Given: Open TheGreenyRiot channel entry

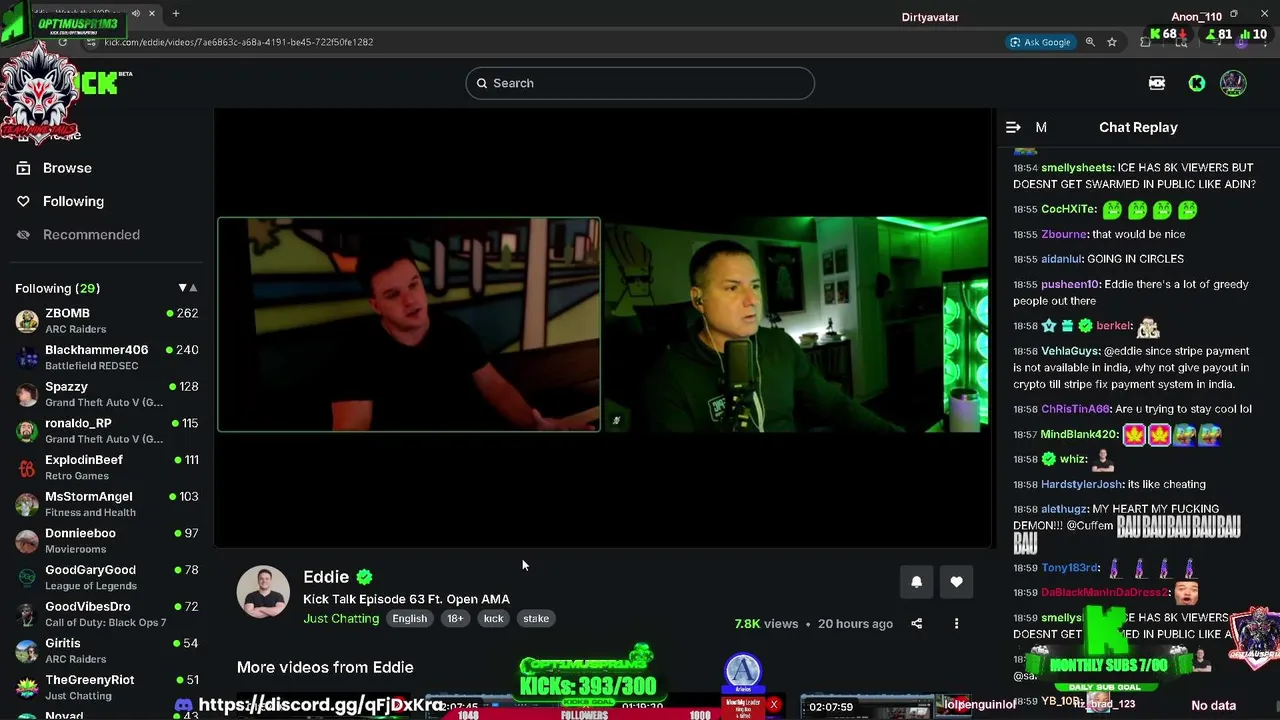Looking at the screenshot, I should pos(106,687).
